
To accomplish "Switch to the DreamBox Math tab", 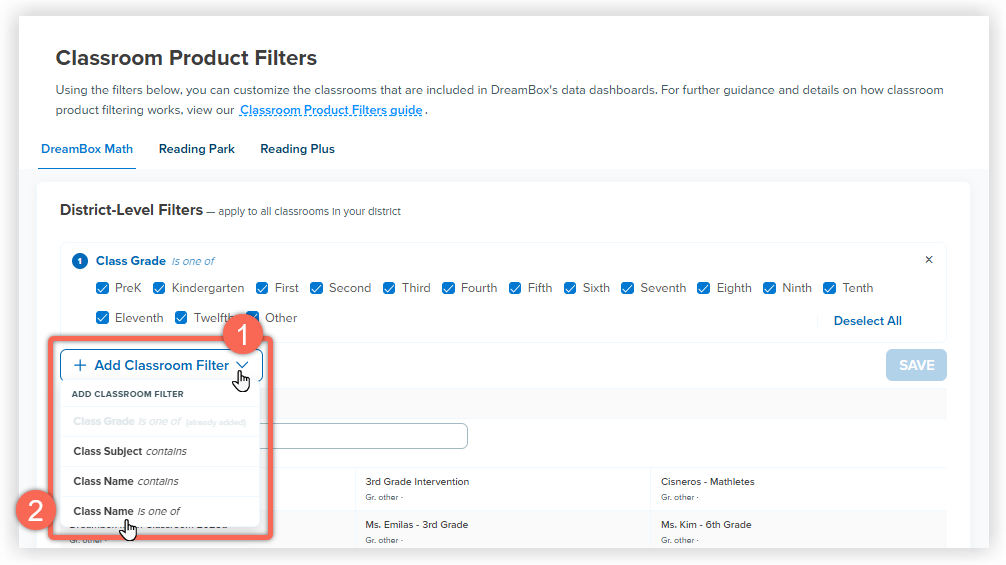I will click(x=87, y=149).
